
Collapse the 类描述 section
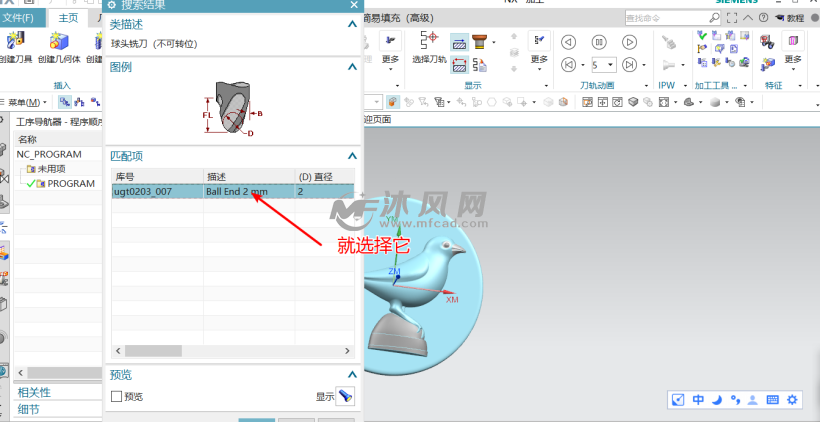tap(352, 24)
